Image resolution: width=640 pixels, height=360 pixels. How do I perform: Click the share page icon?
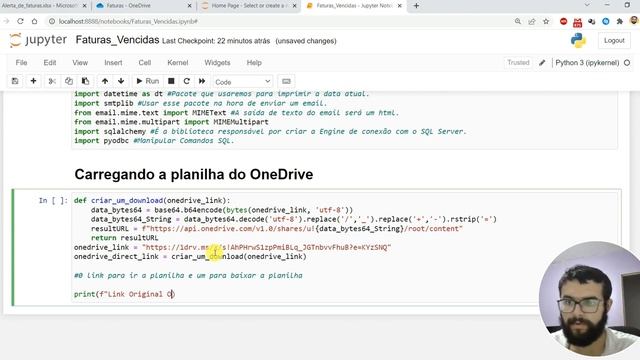pyautogui.click(x=532, y=21)
